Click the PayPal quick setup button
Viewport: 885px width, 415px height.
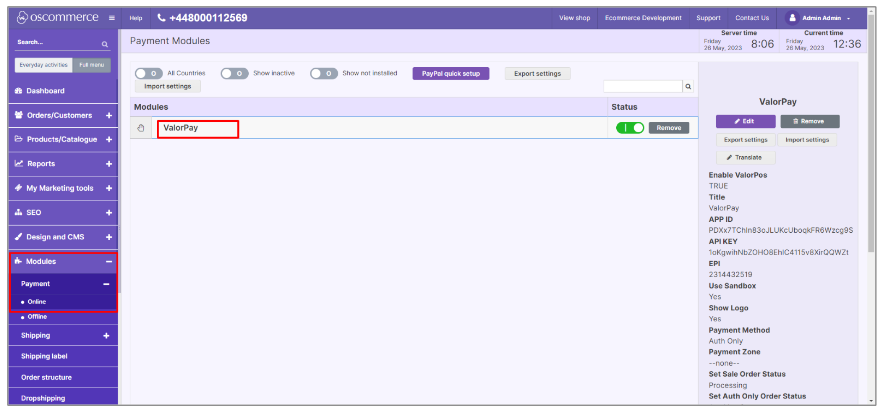coord(451,73)
